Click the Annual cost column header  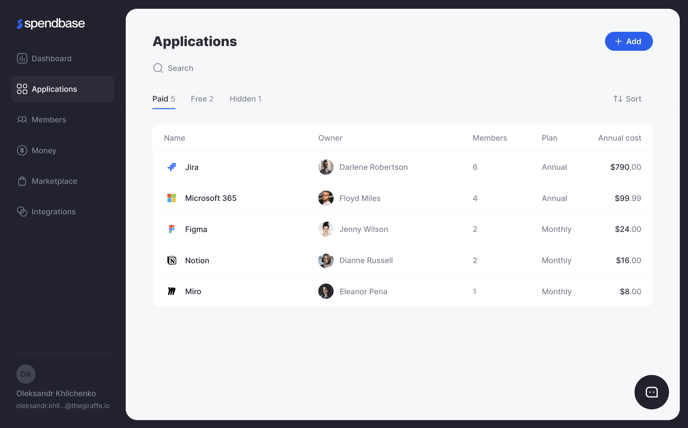pyautogui.click(x=619, y=138)
